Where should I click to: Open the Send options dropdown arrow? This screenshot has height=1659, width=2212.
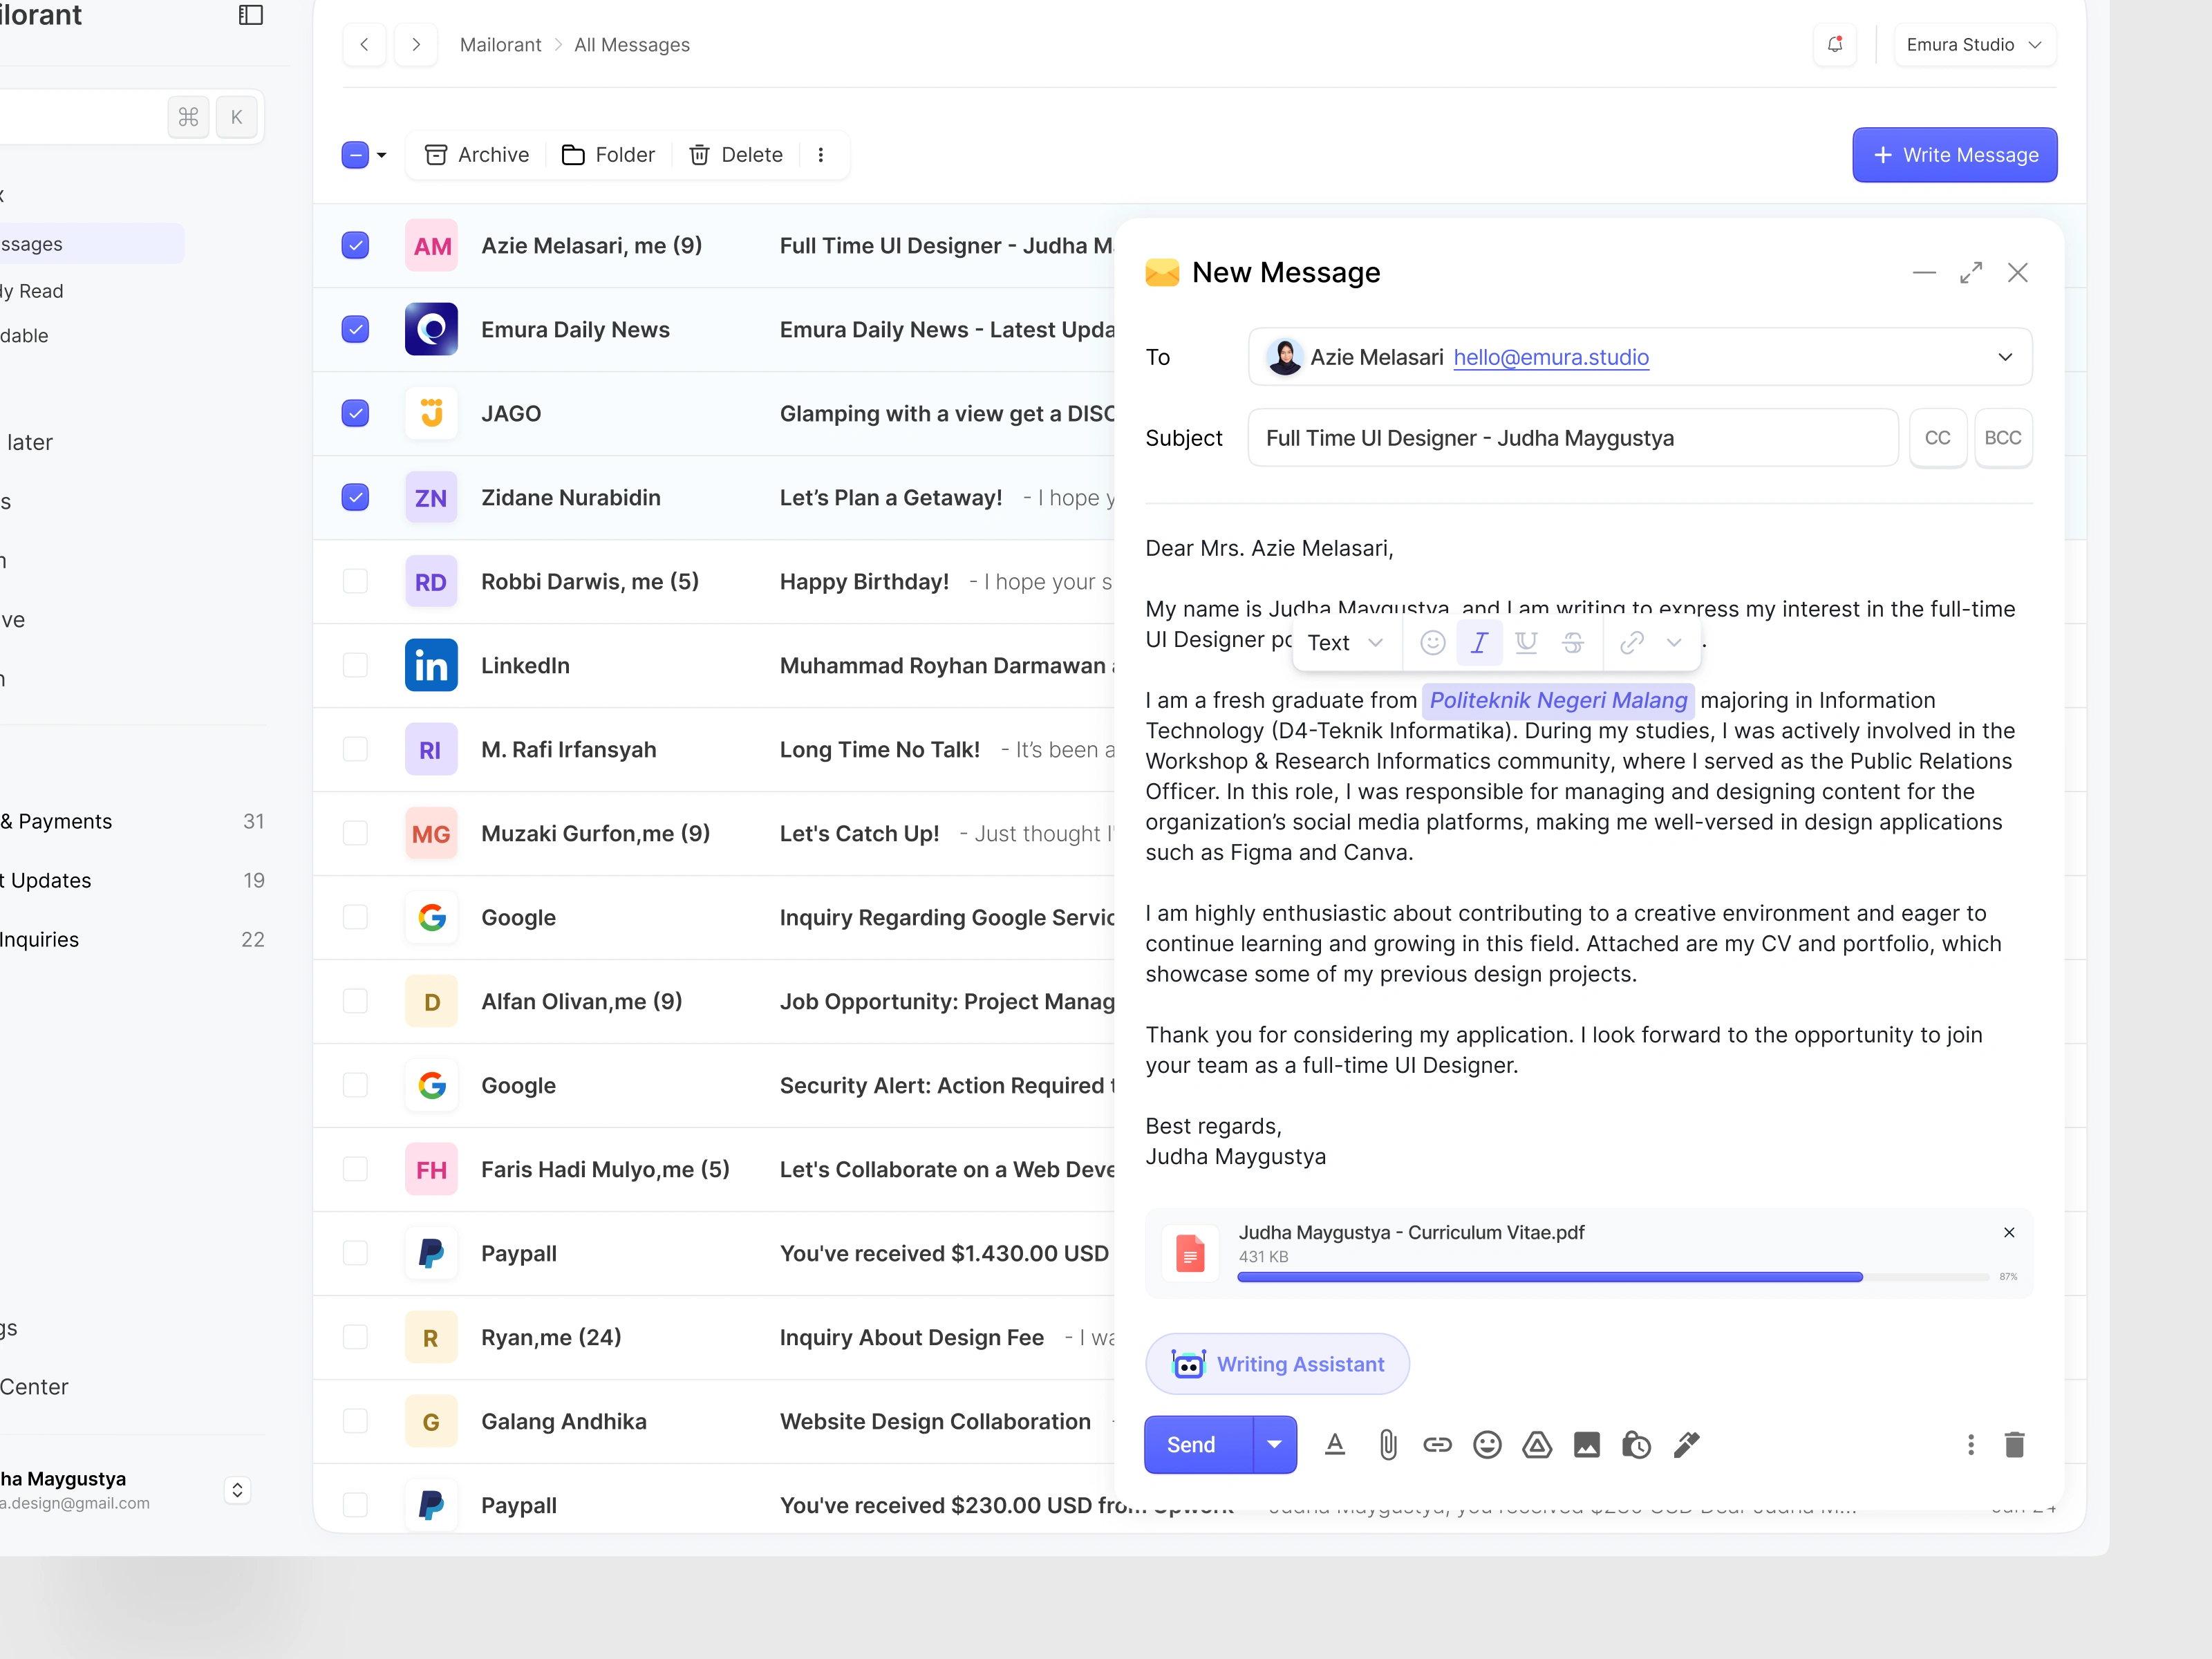1274,1444
